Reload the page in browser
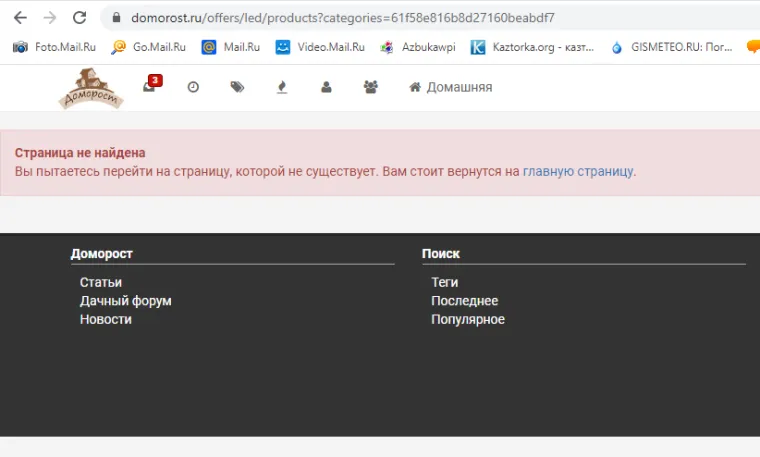Screen dimensions: 760x457 pyautogui.click(x=80, y=18)
